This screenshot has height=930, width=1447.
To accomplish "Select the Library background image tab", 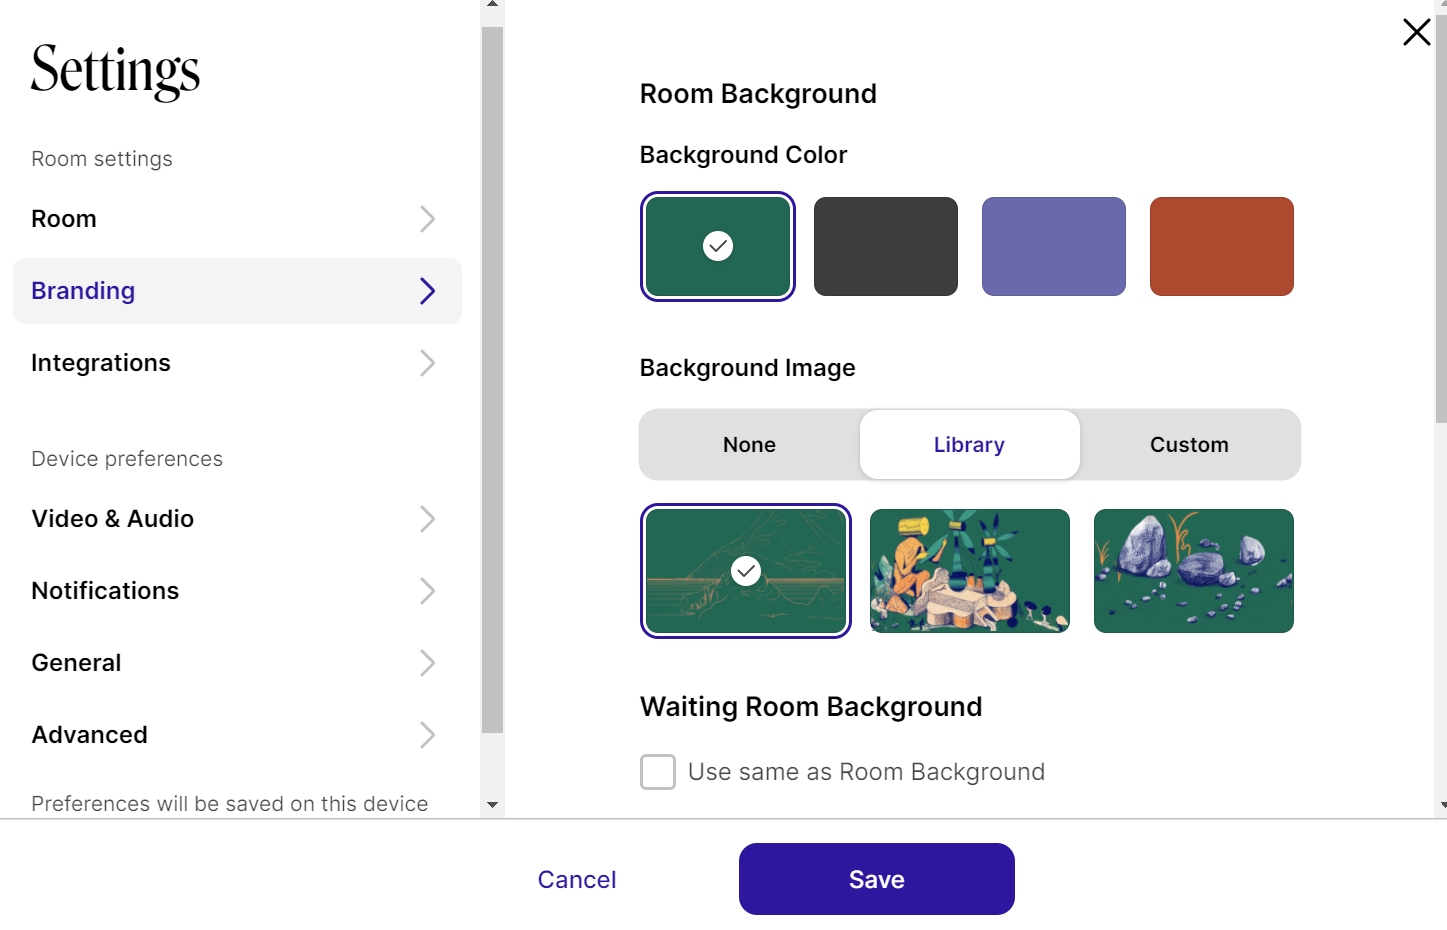I will click(969, 445).
